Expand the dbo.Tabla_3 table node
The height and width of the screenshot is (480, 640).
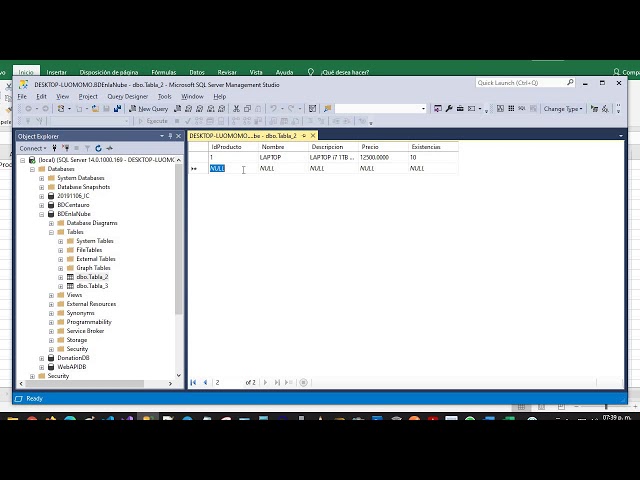pos(60,286)
